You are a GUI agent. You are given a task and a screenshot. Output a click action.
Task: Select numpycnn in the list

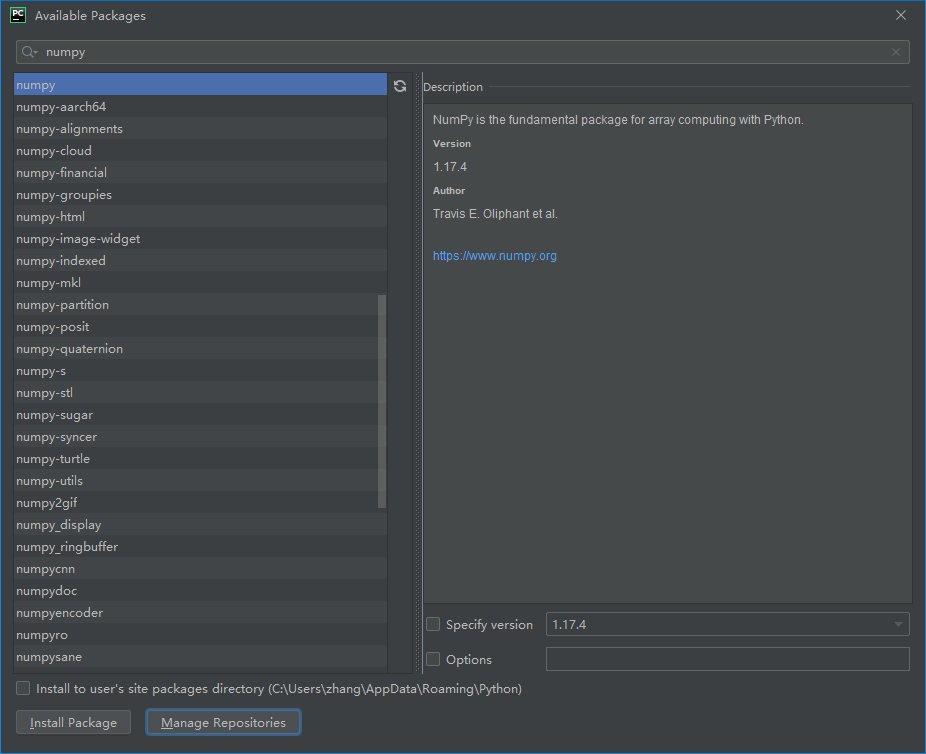[200, 569]
